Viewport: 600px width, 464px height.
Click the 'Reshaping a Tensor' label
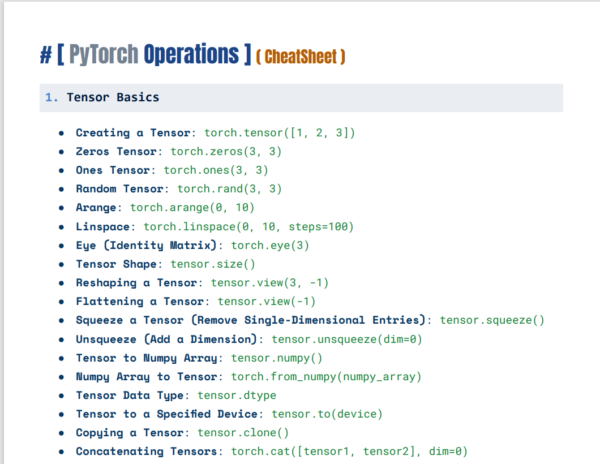pyautogui.click(x=136, y=283)
